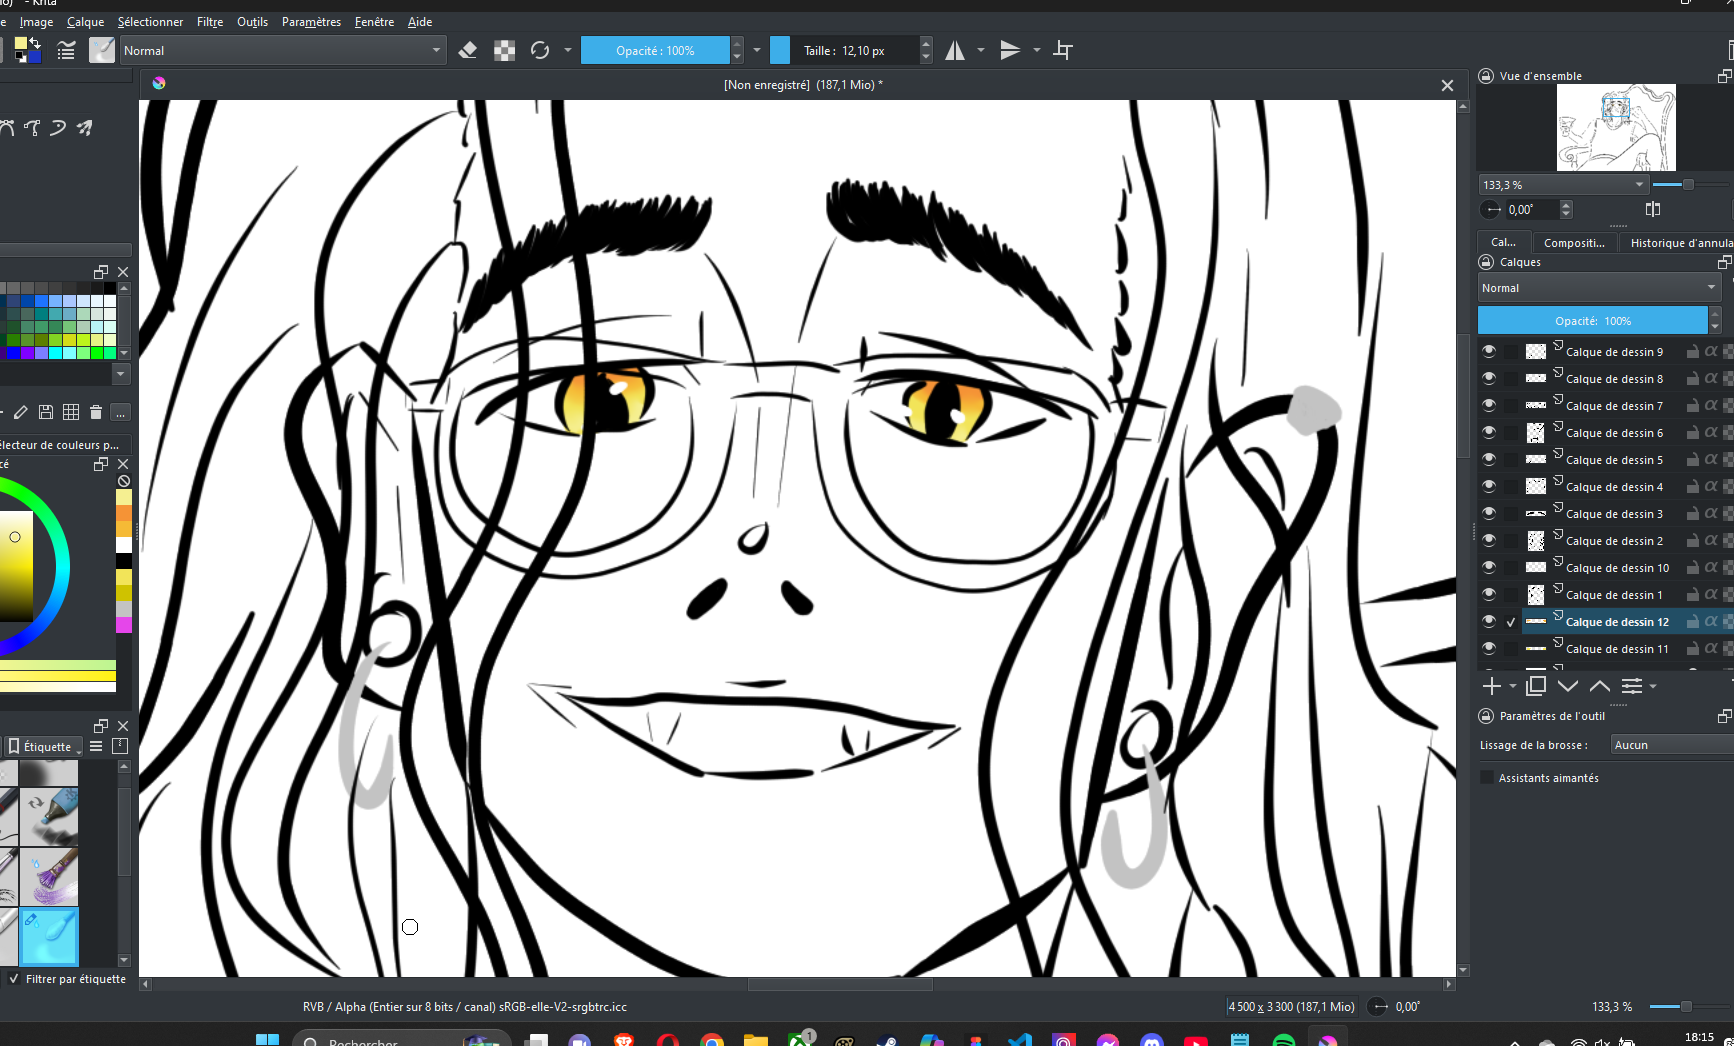Viewport: 1734px width, 1046px height.
Task: Toggle canvas mirror view icon in overview
Action: click(x=1653, y=209)
